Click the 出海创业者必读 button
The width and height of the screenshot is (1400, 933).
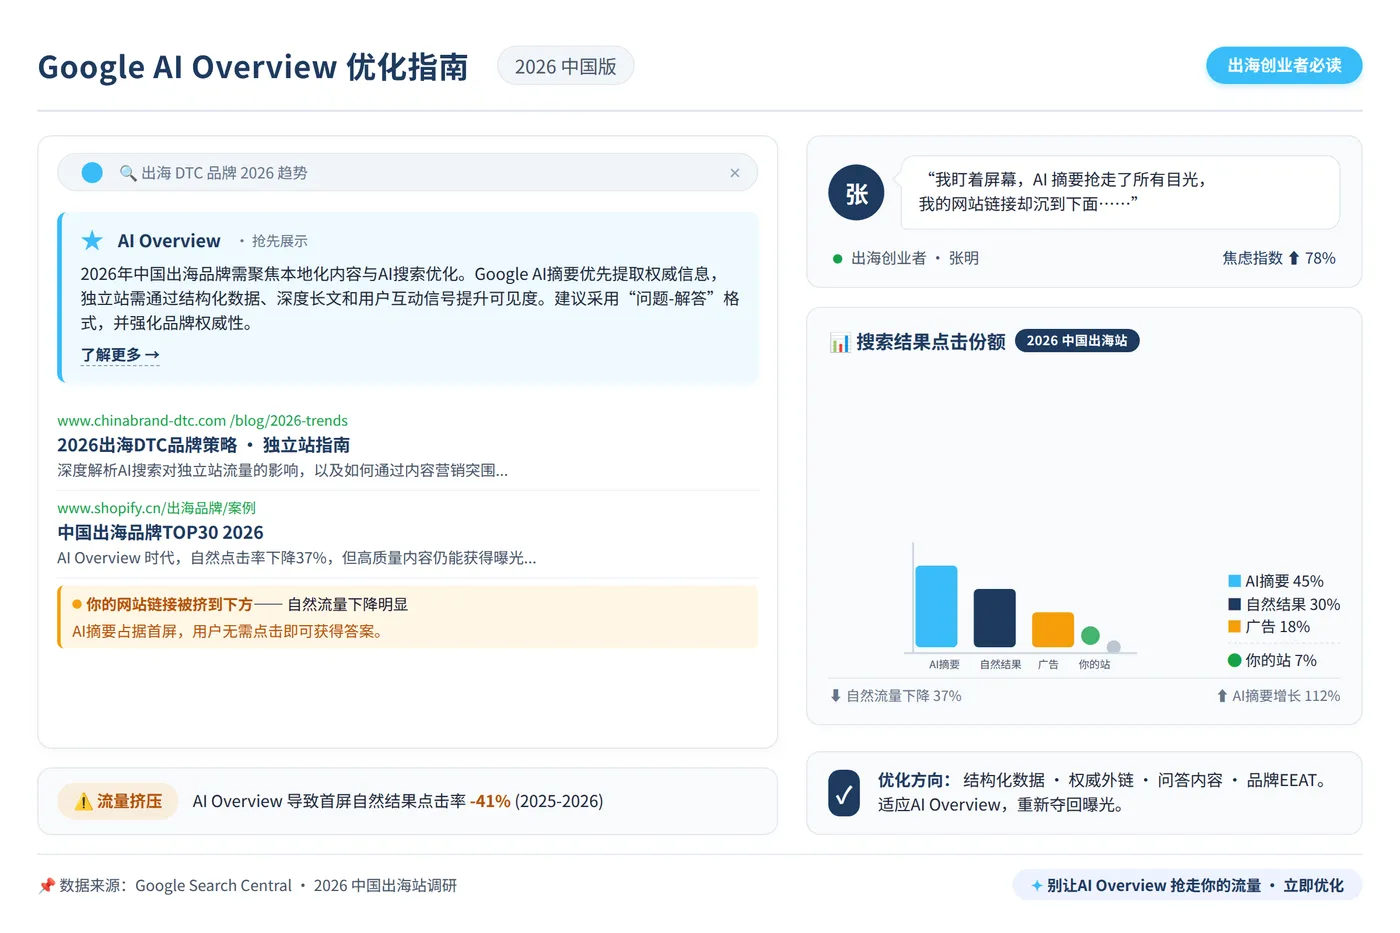[x=1284, y=66]
